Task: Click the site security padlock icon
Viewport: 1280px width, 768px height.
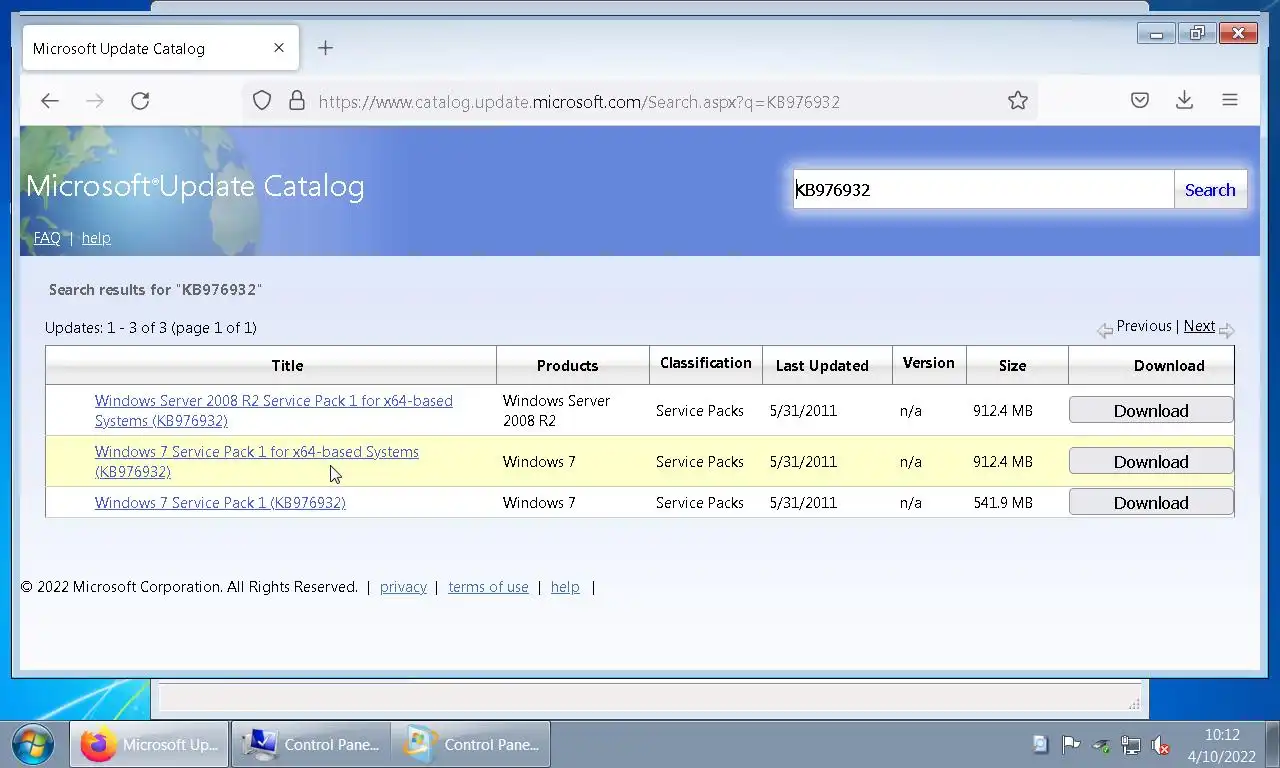Action: pos(296,101)
